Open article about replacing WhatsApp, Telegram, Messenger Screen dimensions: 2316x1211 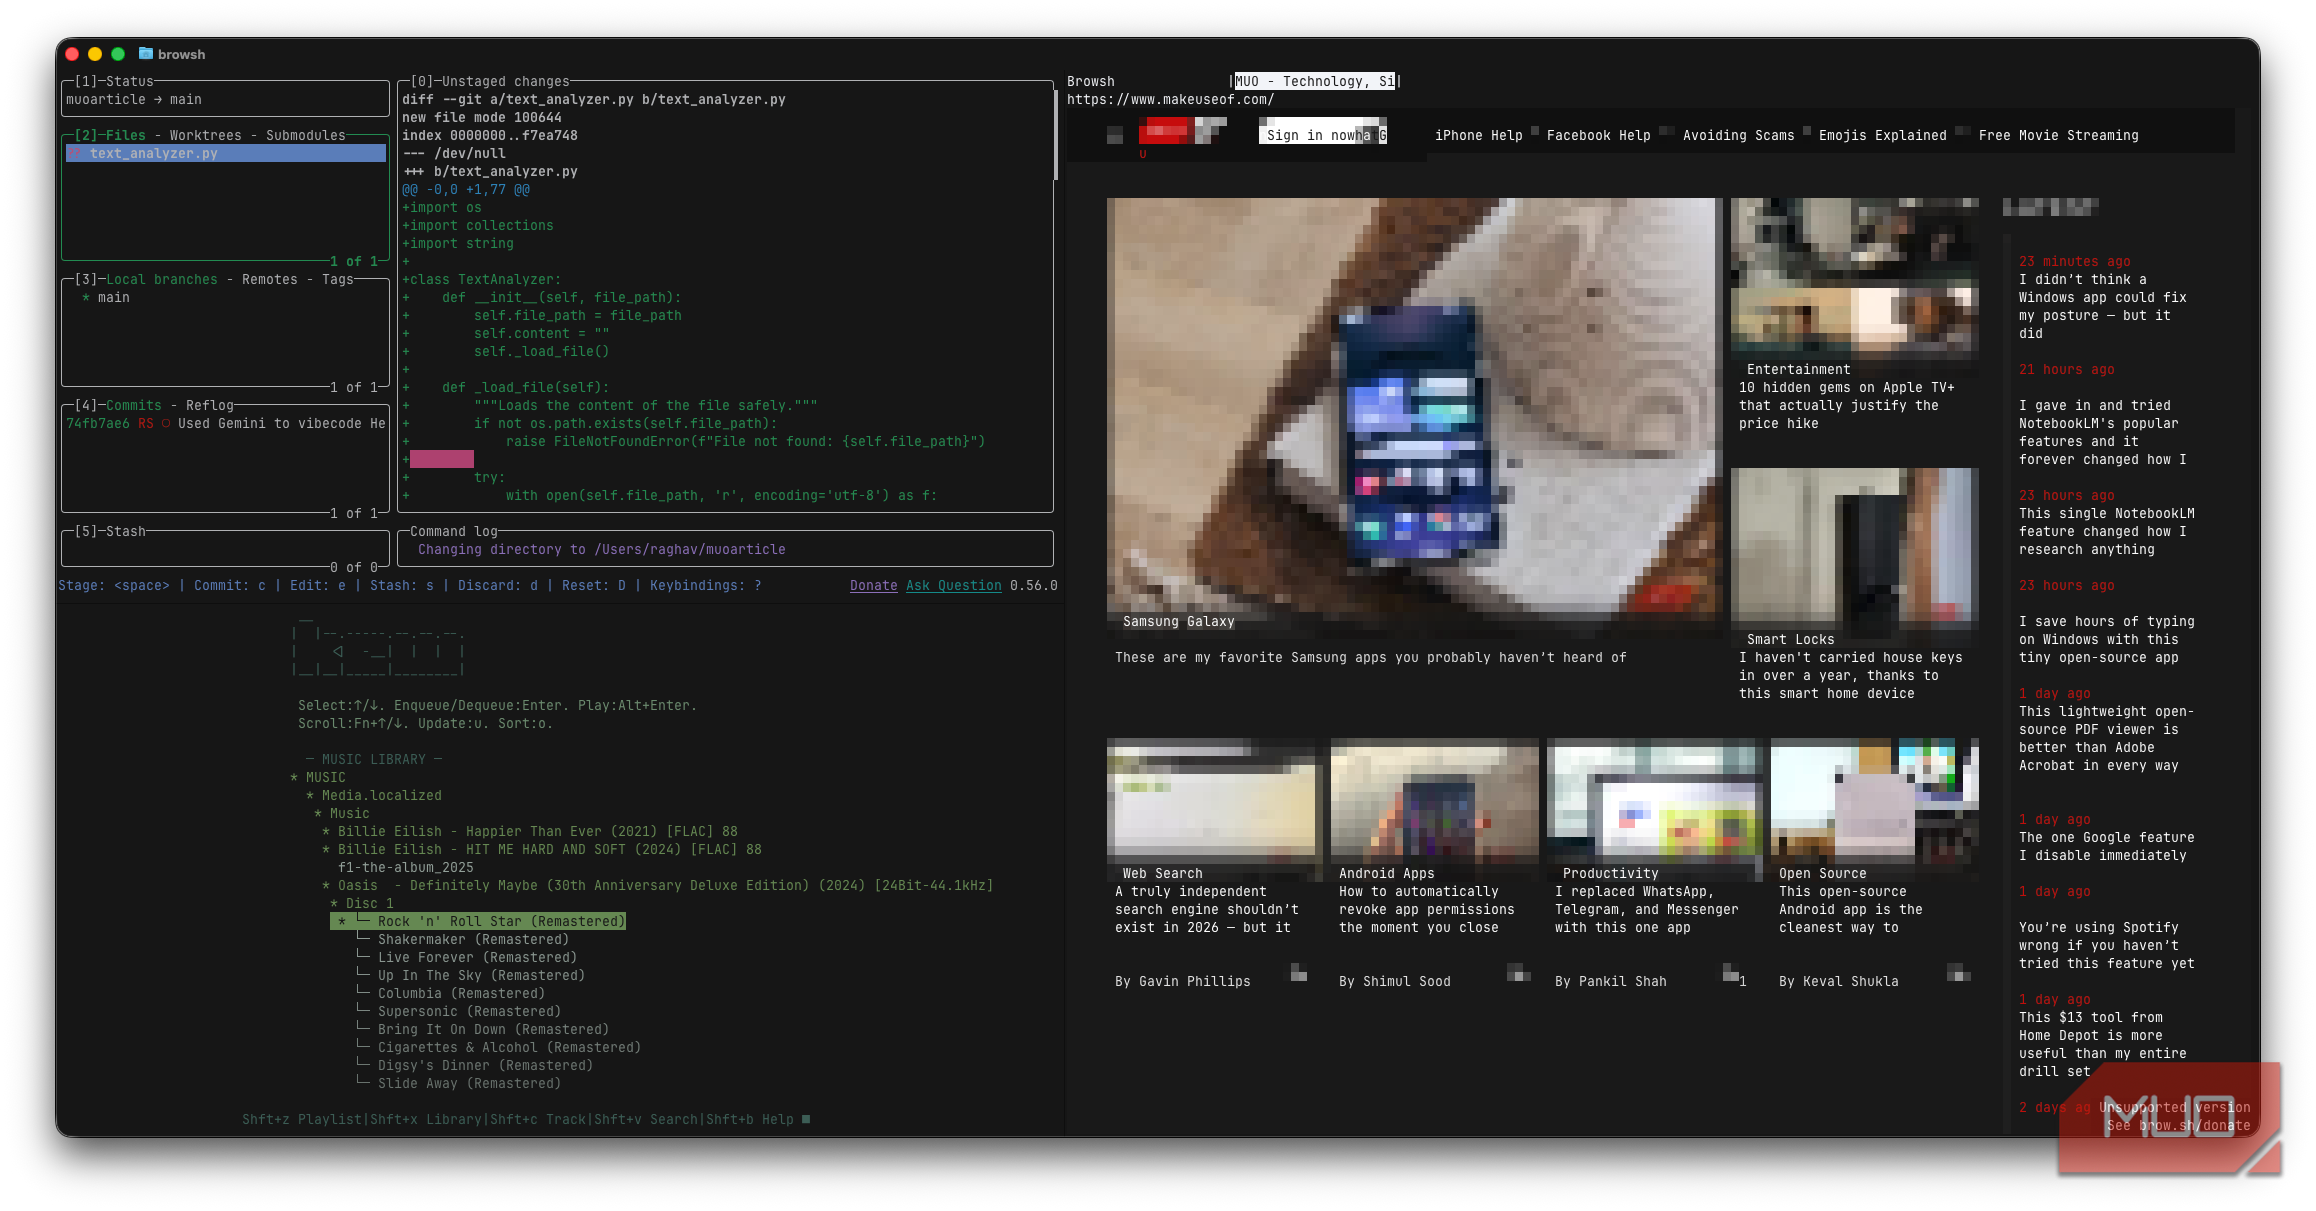[1646, 909]
